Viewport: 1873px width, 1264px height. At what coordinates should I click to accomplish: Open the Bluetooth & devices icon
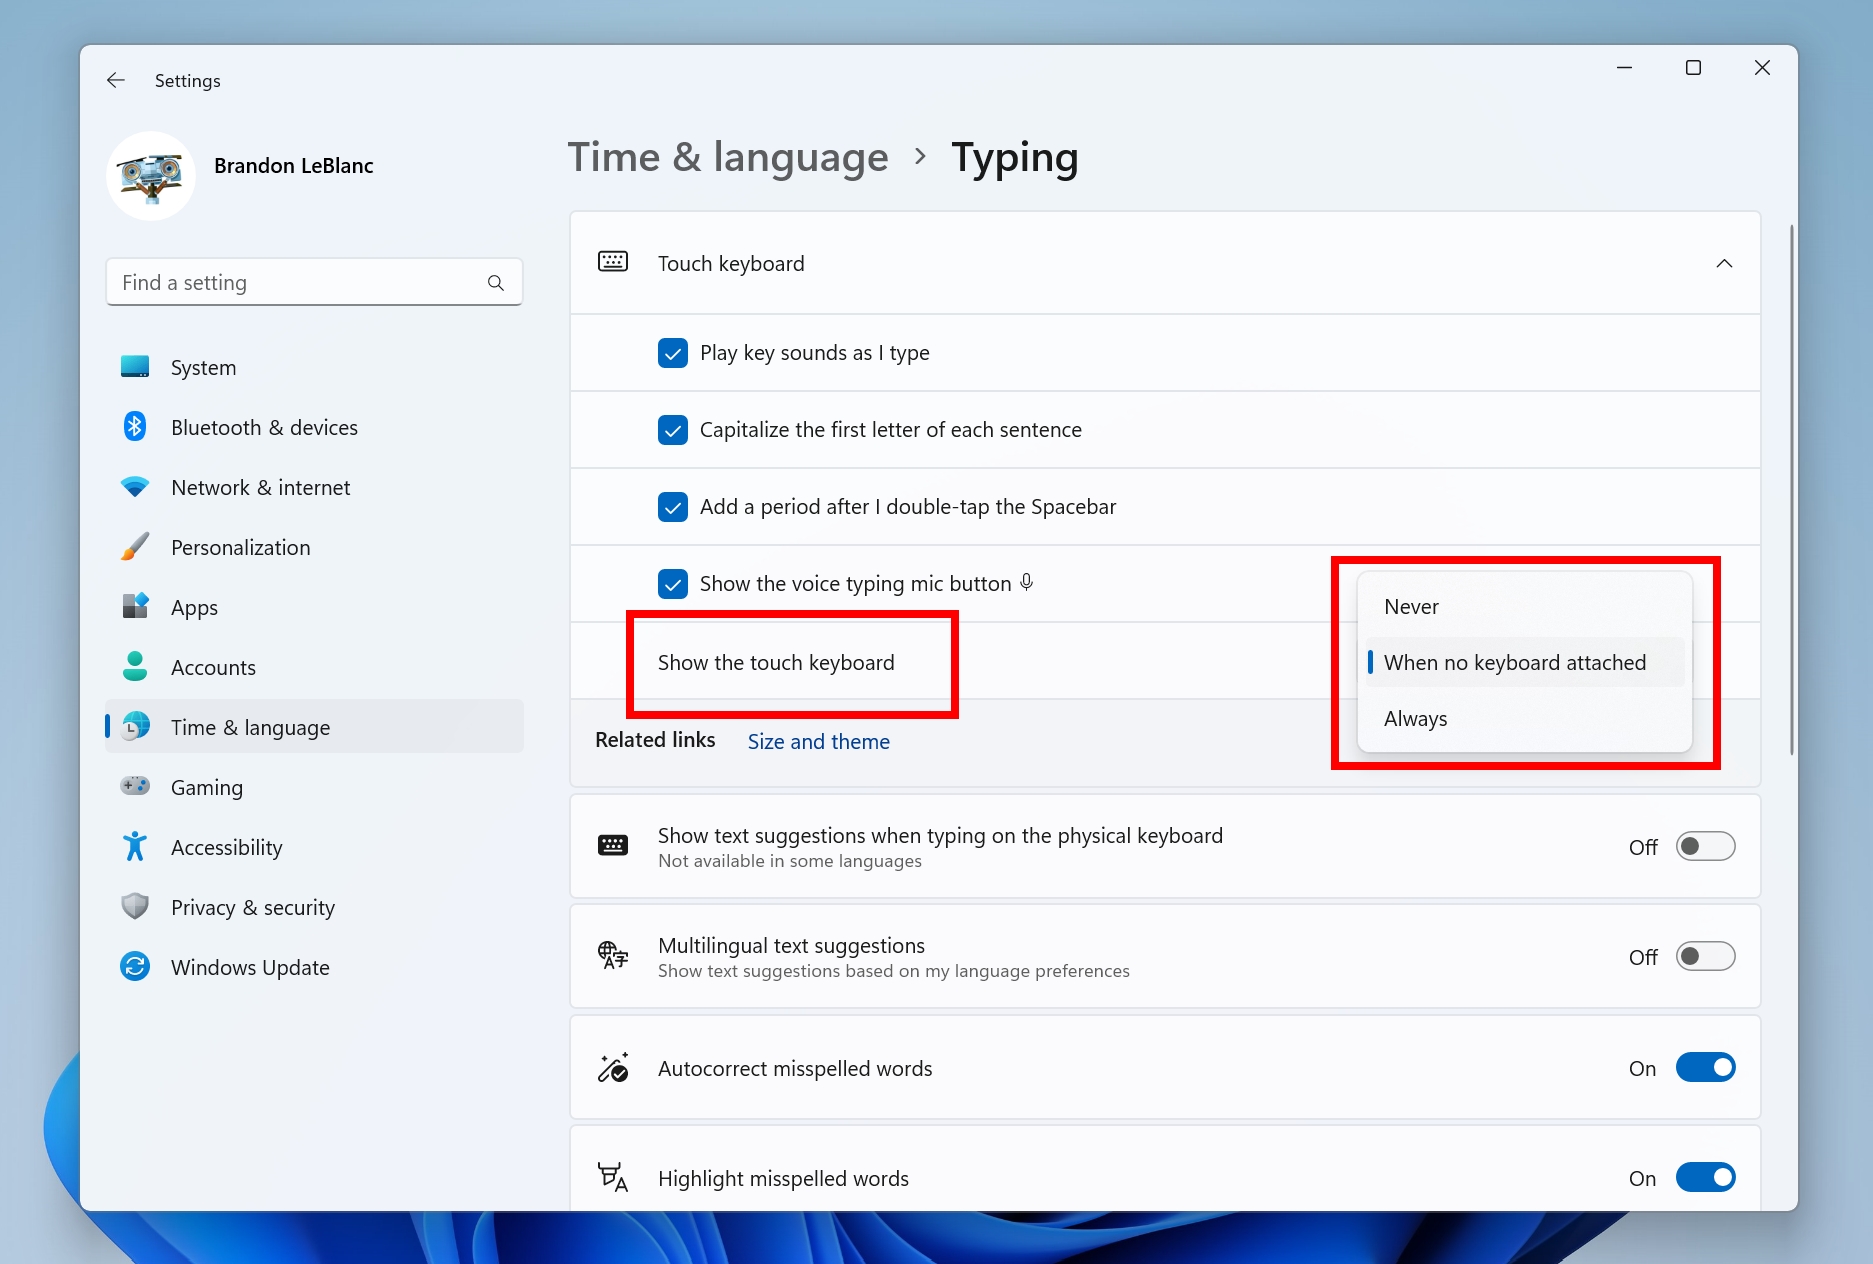pos(135,427)
